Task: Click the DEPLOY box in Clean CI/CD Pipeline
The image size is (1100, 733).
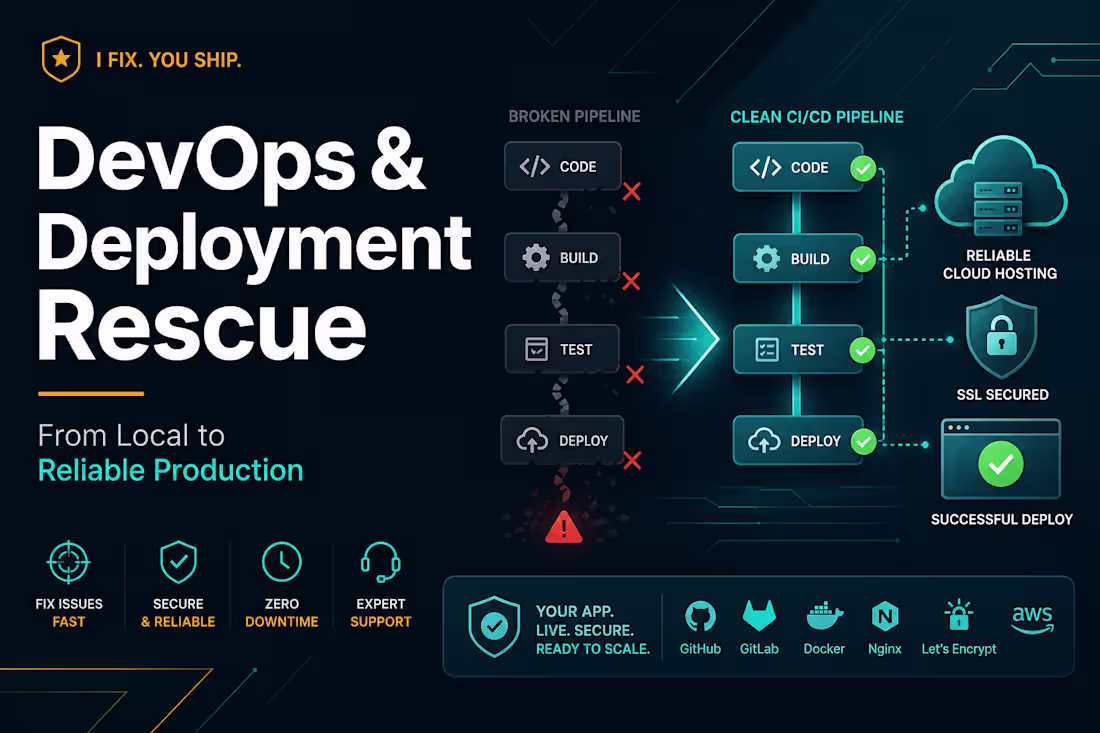Action: tap(798, 441)
